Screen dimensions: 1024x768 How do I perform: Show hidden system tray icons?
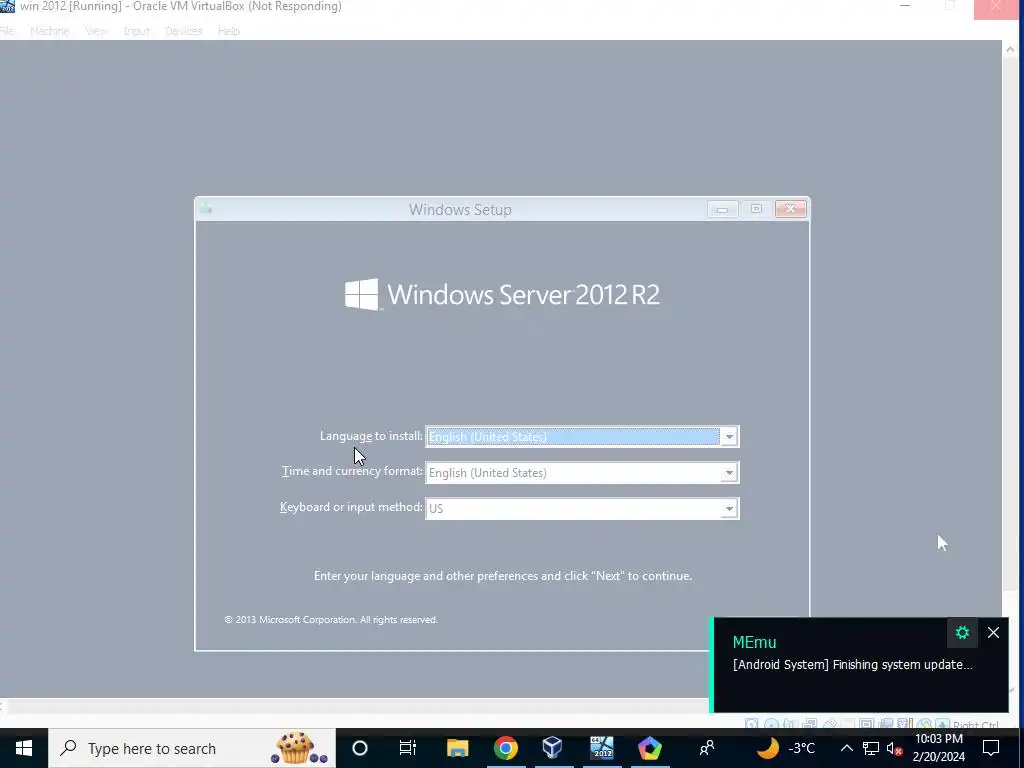point(846,748)
